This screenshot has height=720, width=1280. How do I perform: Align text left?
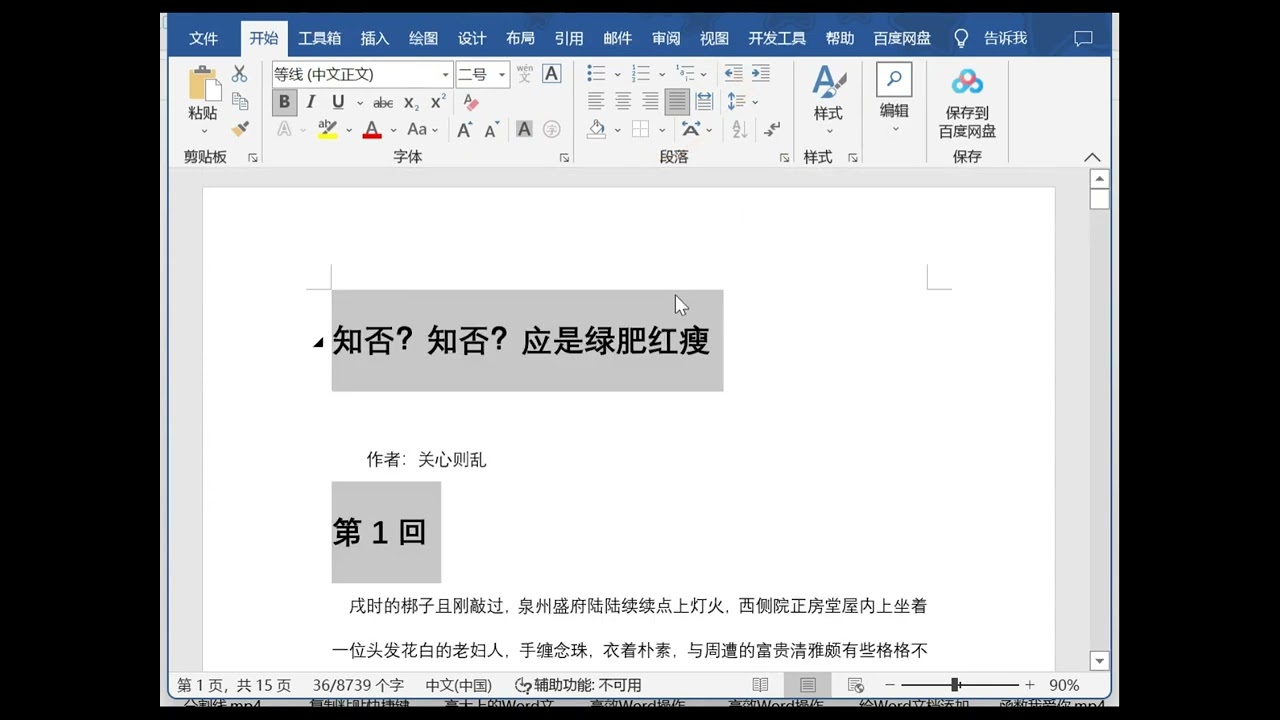coord(596,101)
